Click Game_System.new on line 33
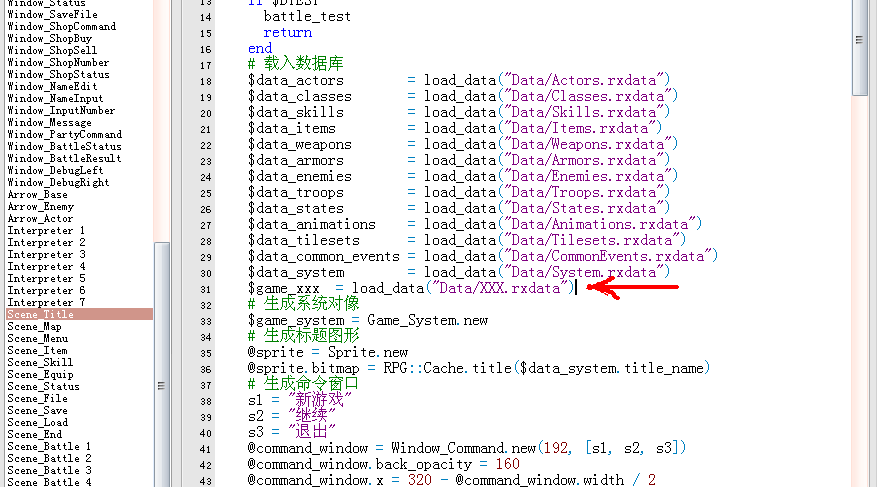This screenshot has width=877, height=487. pyautogui.click(x=428, y=321)
